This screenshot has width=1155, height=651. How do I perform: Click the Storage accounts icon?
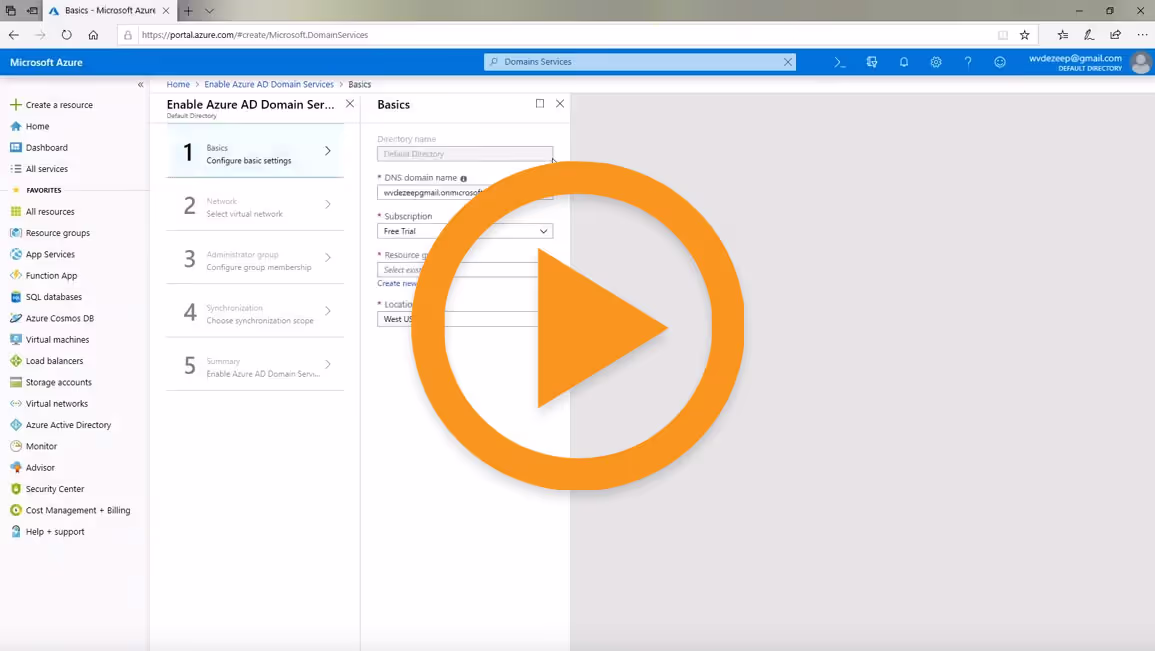click(x=15, y=382)
